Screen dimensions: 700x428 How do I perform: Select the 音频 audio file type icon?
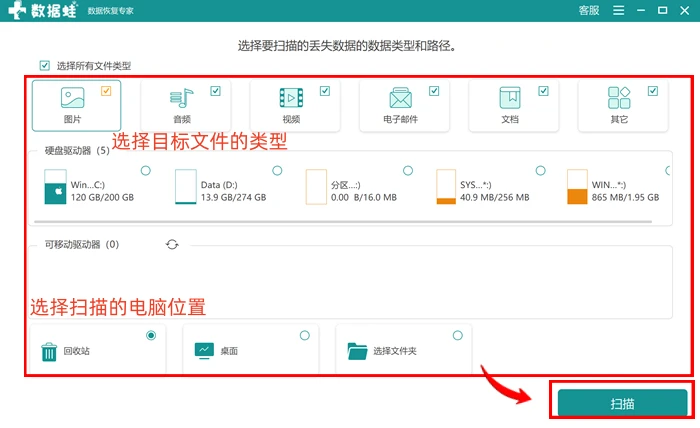(181, 98)
